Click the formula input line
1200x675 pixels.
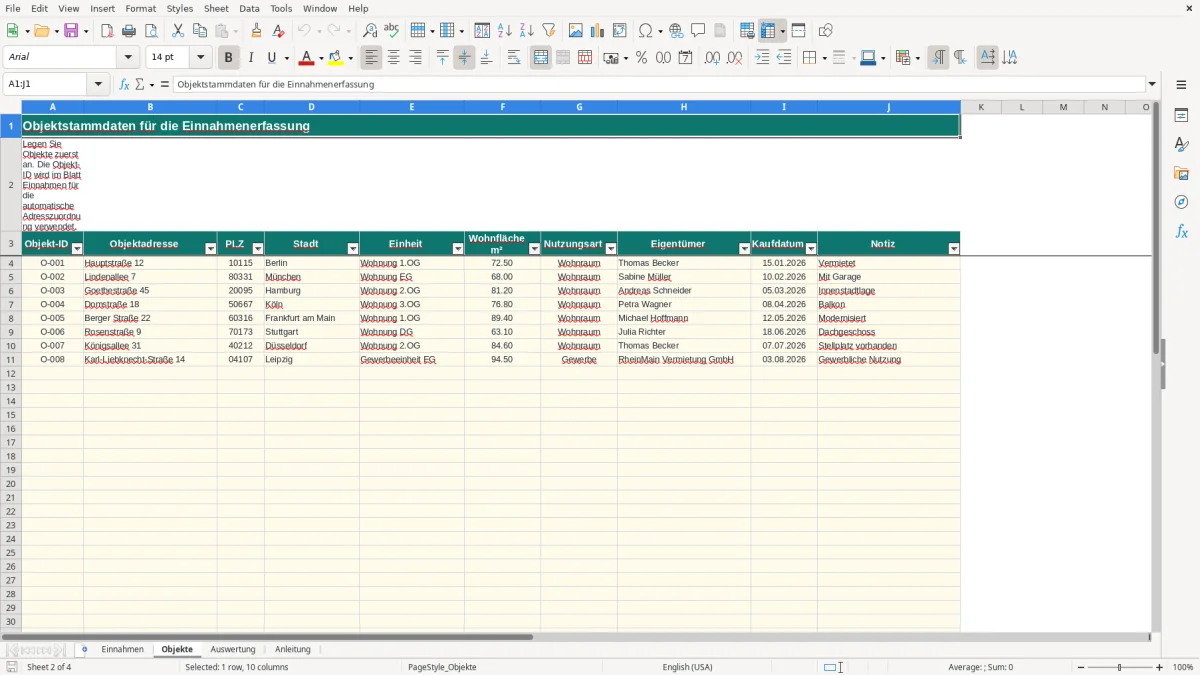pyautogui.click(x=658, y=85)
